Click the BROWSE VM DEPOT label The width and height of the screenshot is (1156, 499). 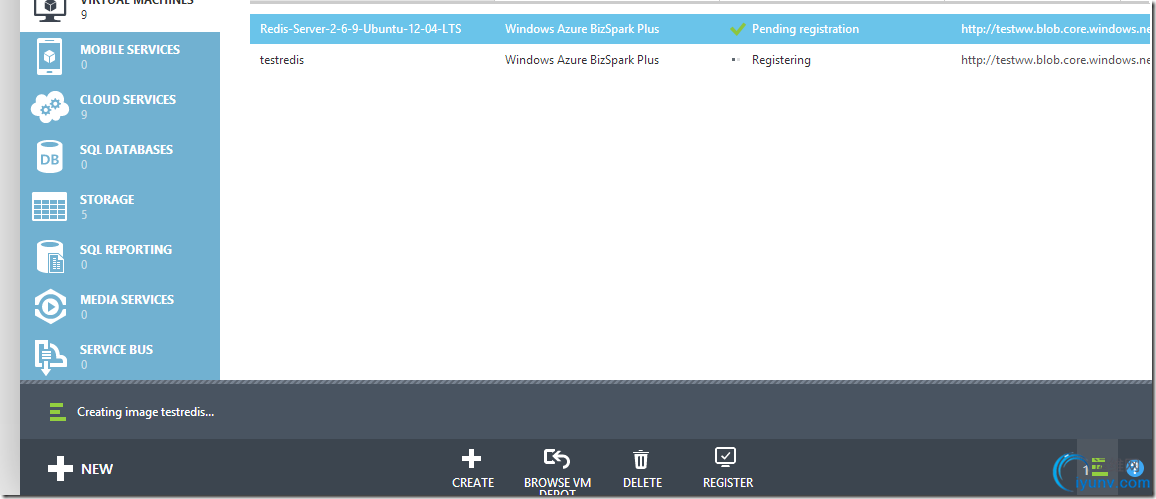point(557,487)
